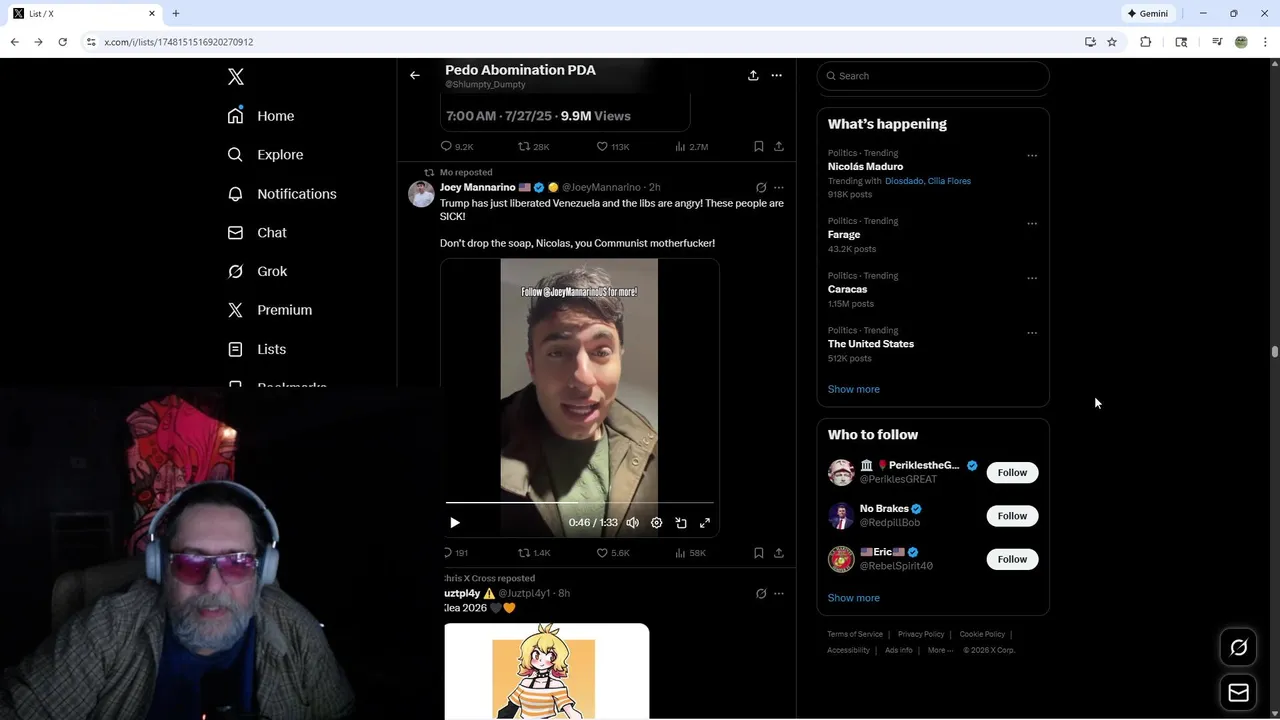View analytics showing 2.7M views

692,146
